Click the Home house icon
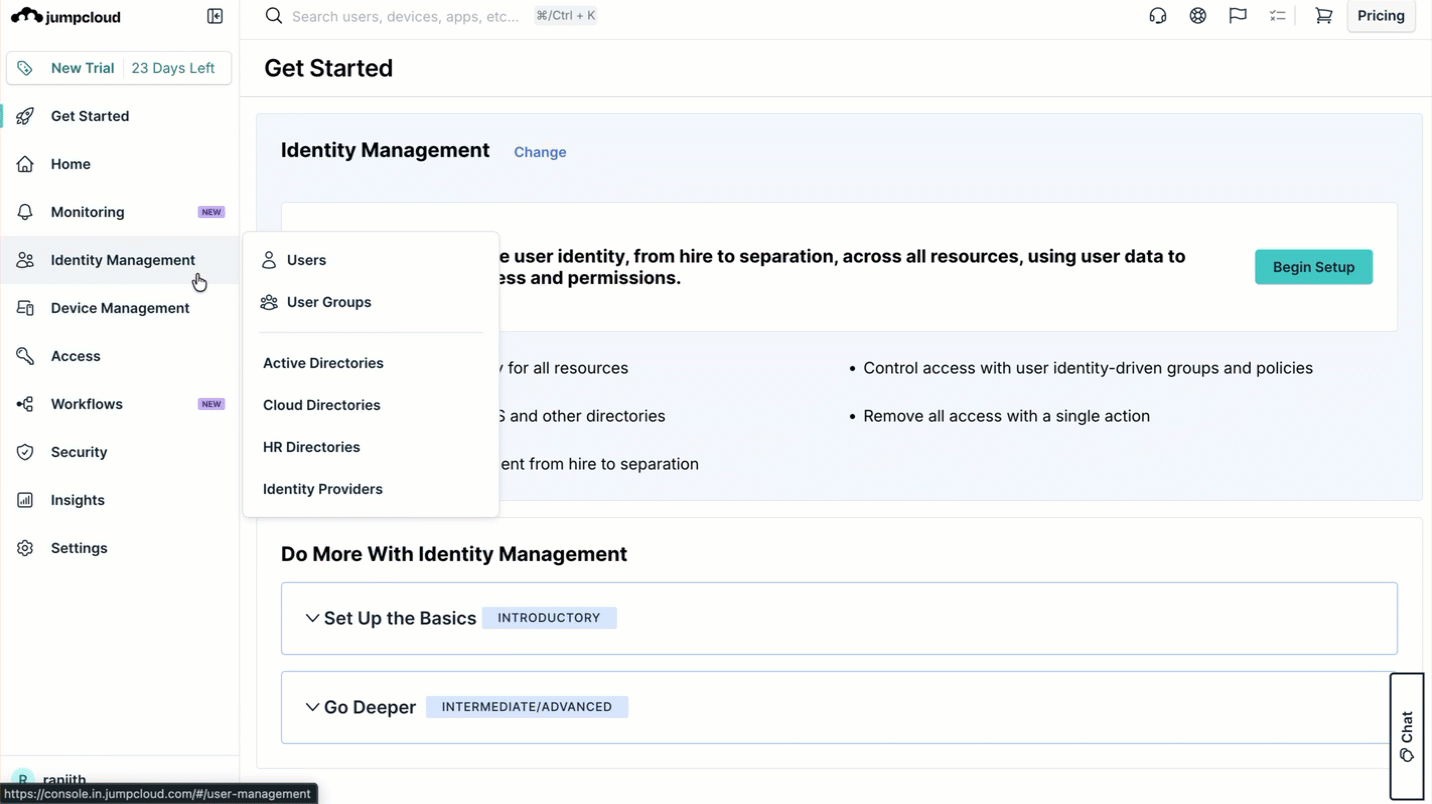Image resolution: width=1432 pixels, height=804 pixels. (x=25, y=164)
